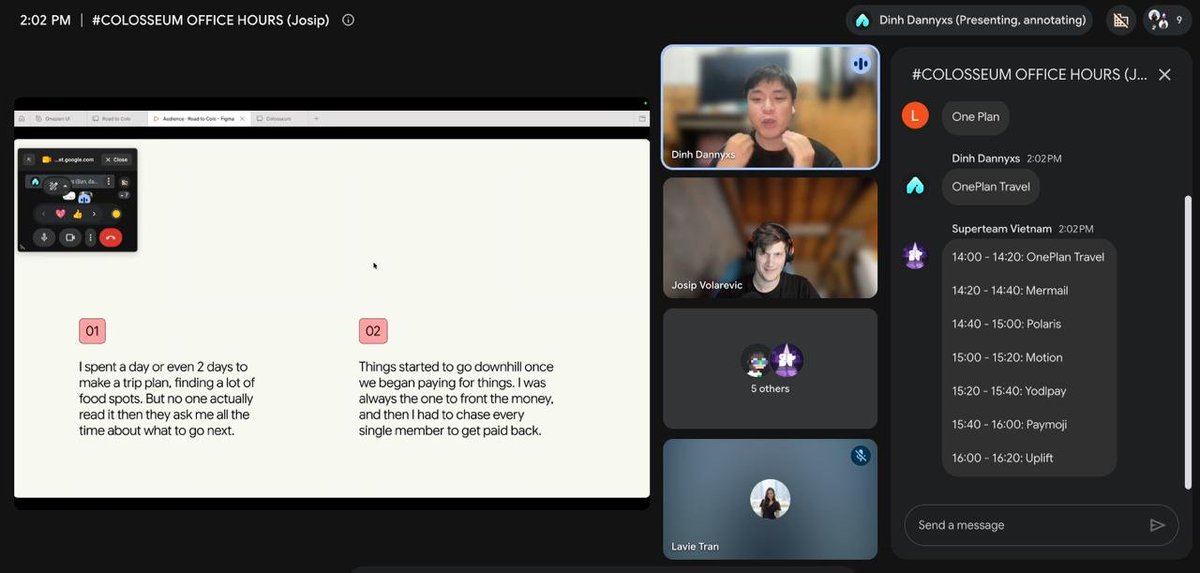Click 'Close' on the floating Meet panel
Screen dimensions: 1200x573
117,160
